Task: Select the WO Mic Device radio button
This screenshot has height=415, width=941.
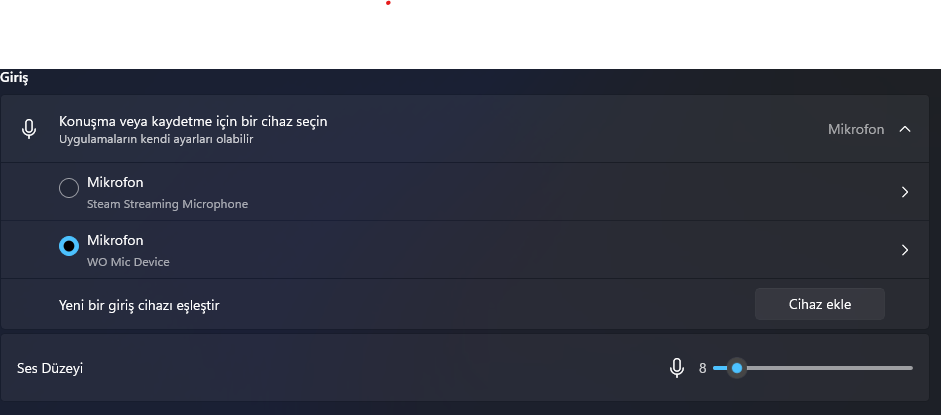Action: coord(69,246)
